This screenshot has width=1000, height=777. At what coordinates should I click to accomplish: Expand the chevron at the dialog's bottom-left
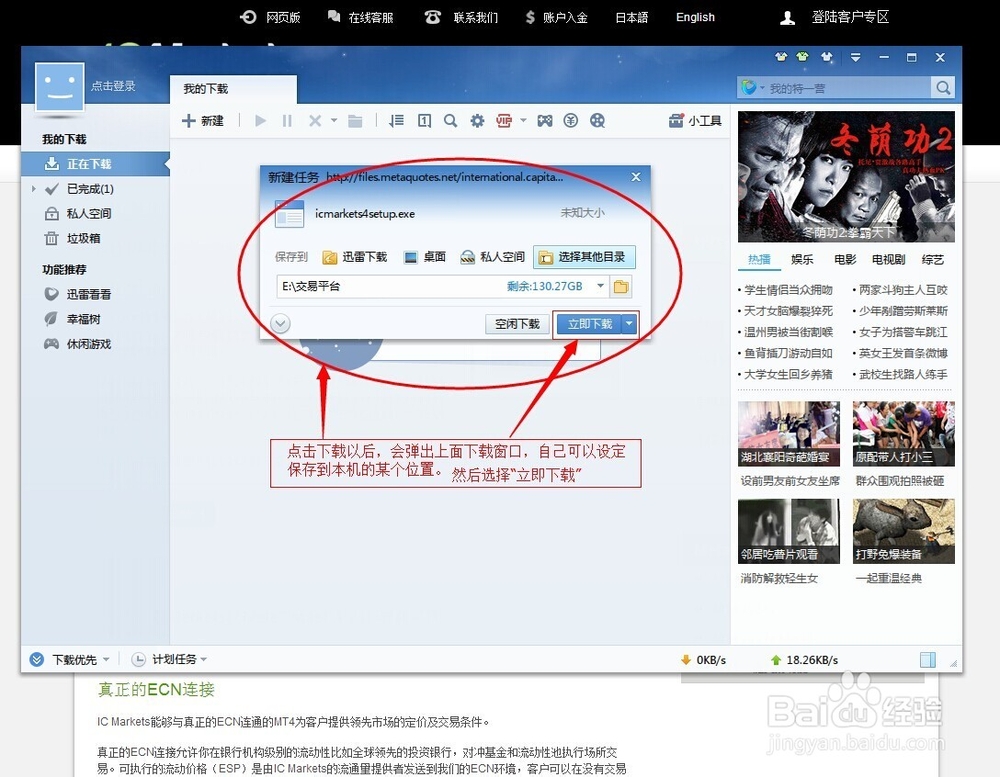(x=281, y=322)
